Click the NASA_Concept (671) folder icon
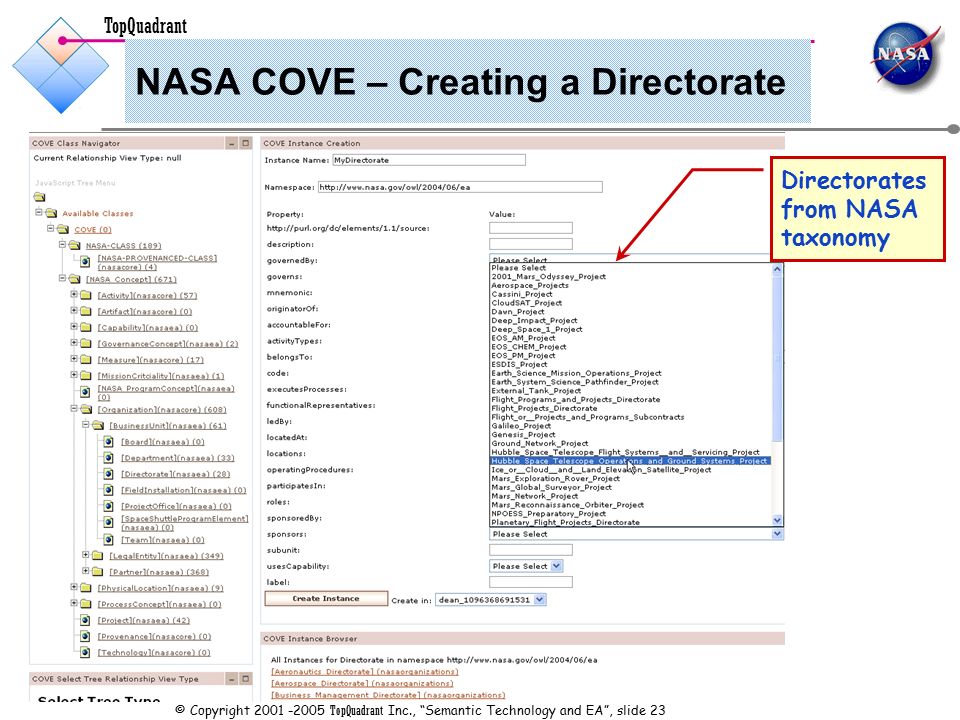This screenshot has width=960, height=720. click(x=75, y=279)
